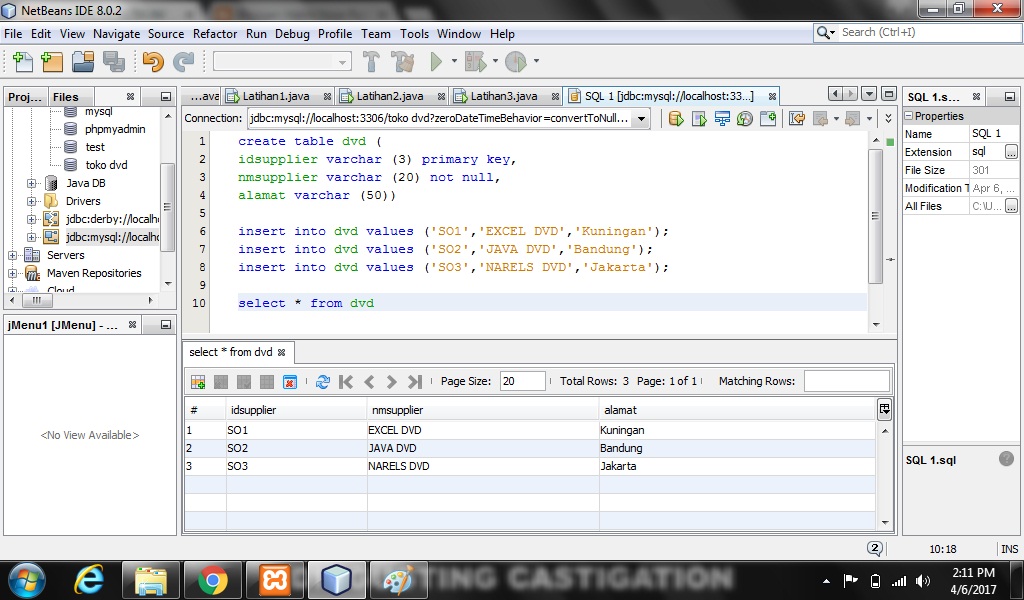
Task: Expand the Servers tree node
Action: pos(12,255)
